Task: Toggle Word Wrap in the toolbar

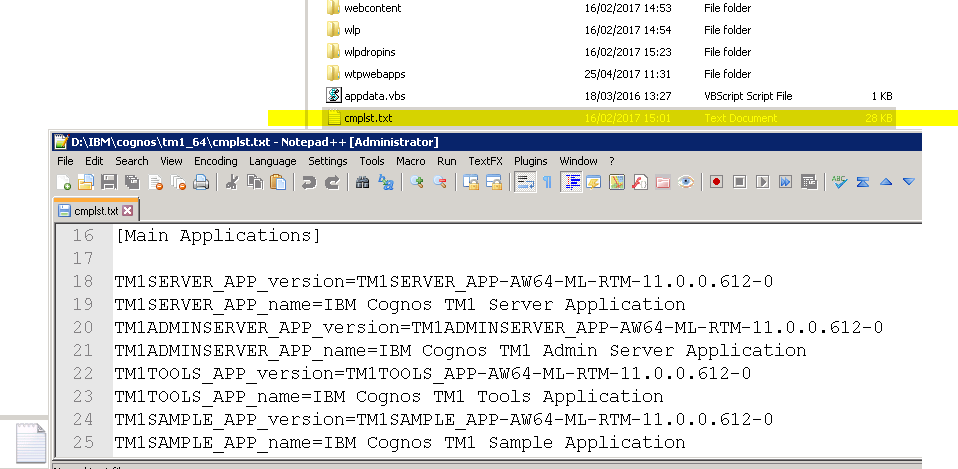Action: tap(524, 182)
